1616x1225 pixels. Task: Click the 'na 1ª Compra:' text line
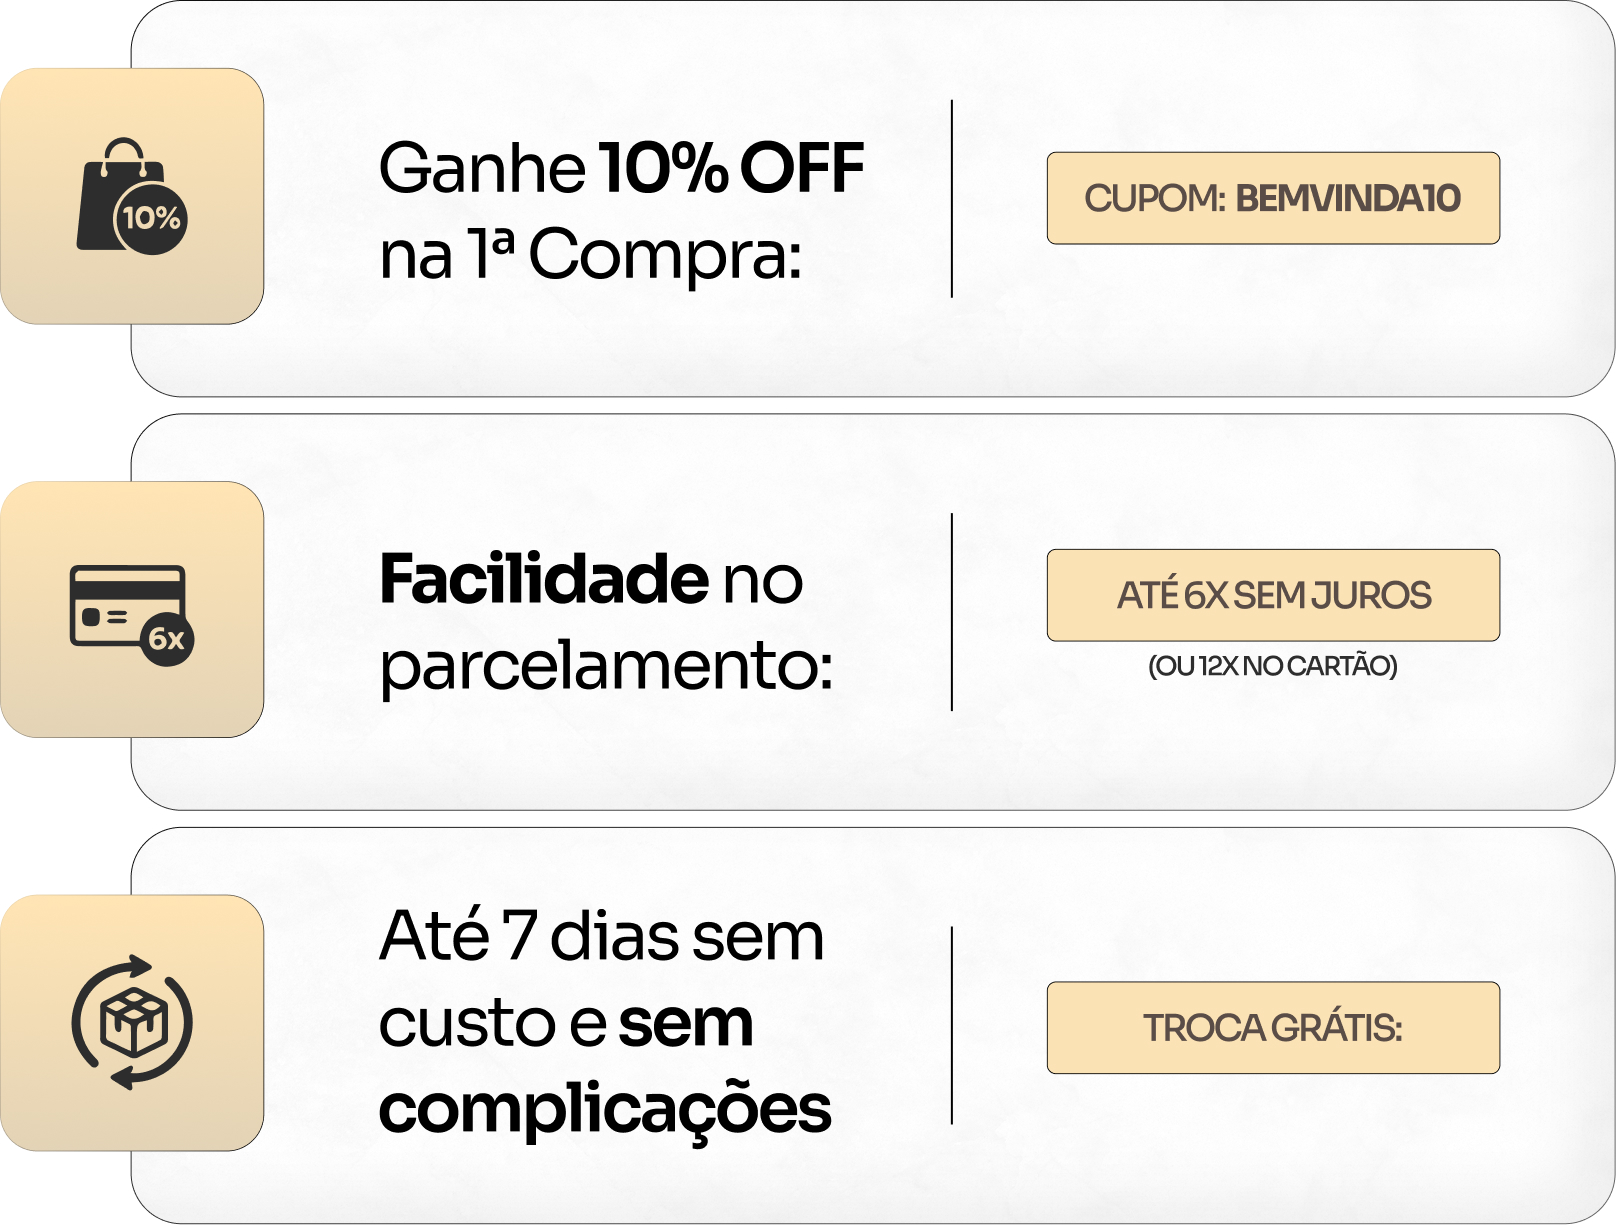pos(590,255)
